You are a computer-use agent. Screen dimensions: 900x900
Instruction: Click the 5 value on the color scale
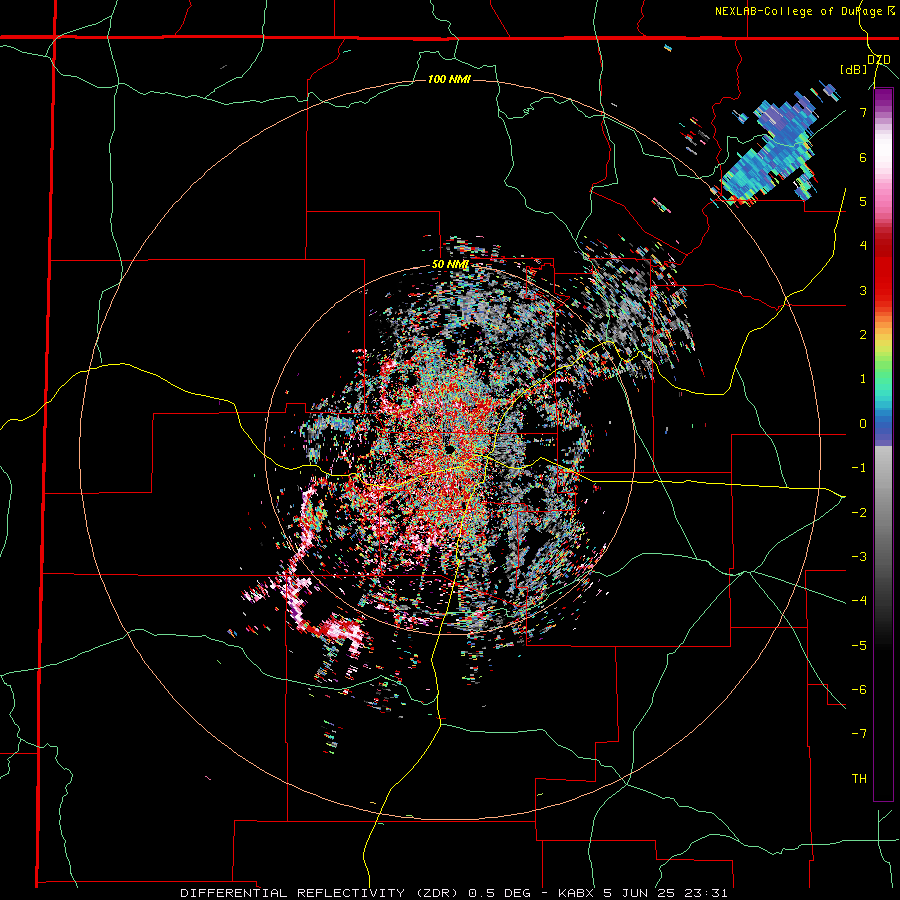click(x=863, y=201)
